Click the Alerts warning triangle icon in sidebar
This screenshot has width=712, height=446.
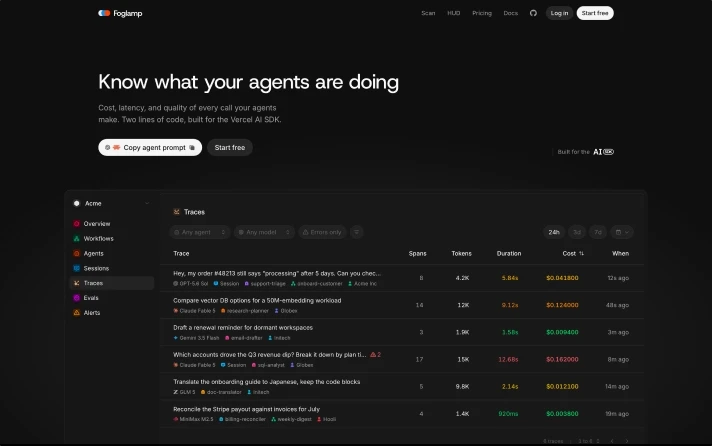[76, 312]
